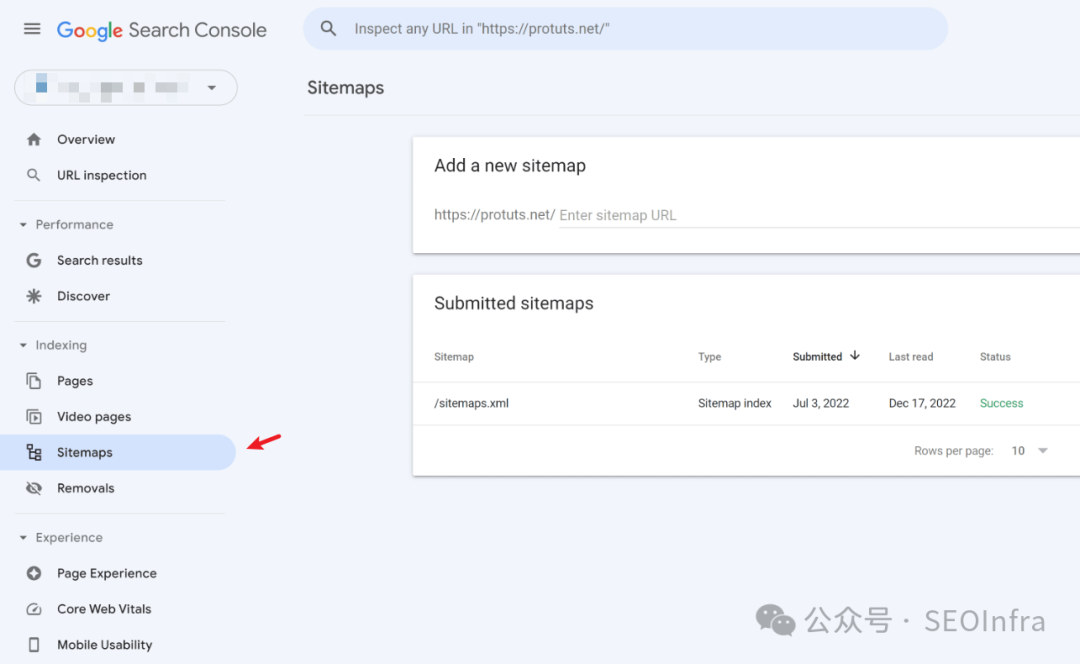This screenshot has height=664, width=1080.
Task: Click the Mobile Usability phone icon
Action: coord(34,645)
